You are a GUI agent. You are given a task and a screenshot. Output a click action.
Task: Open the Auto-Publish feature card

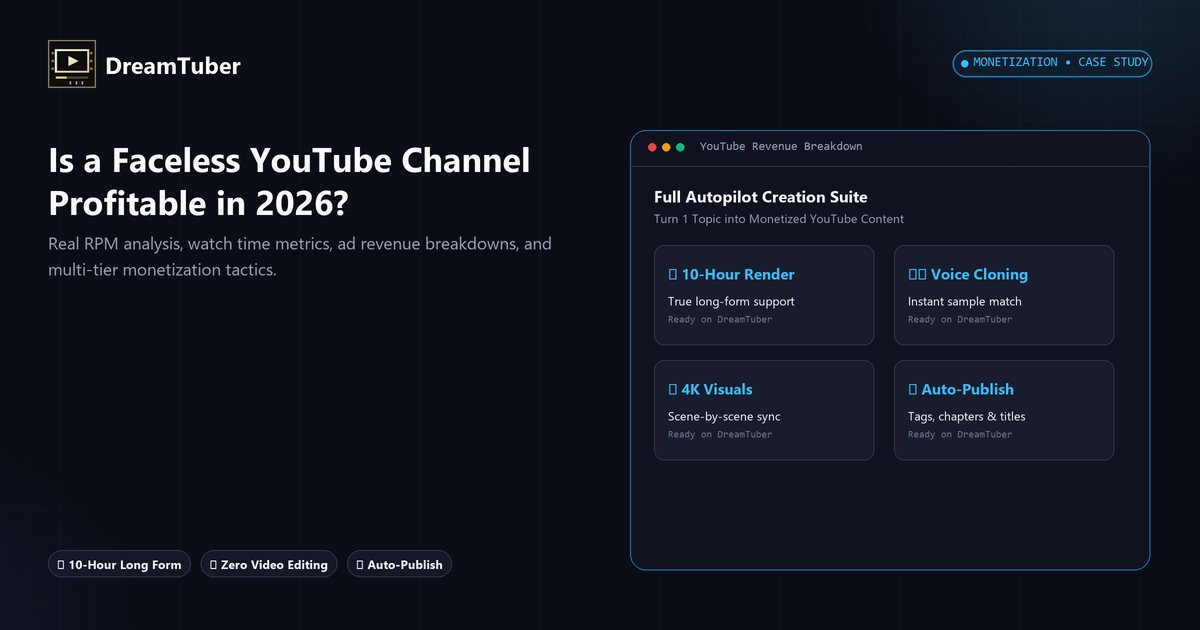click(1004, 410)
